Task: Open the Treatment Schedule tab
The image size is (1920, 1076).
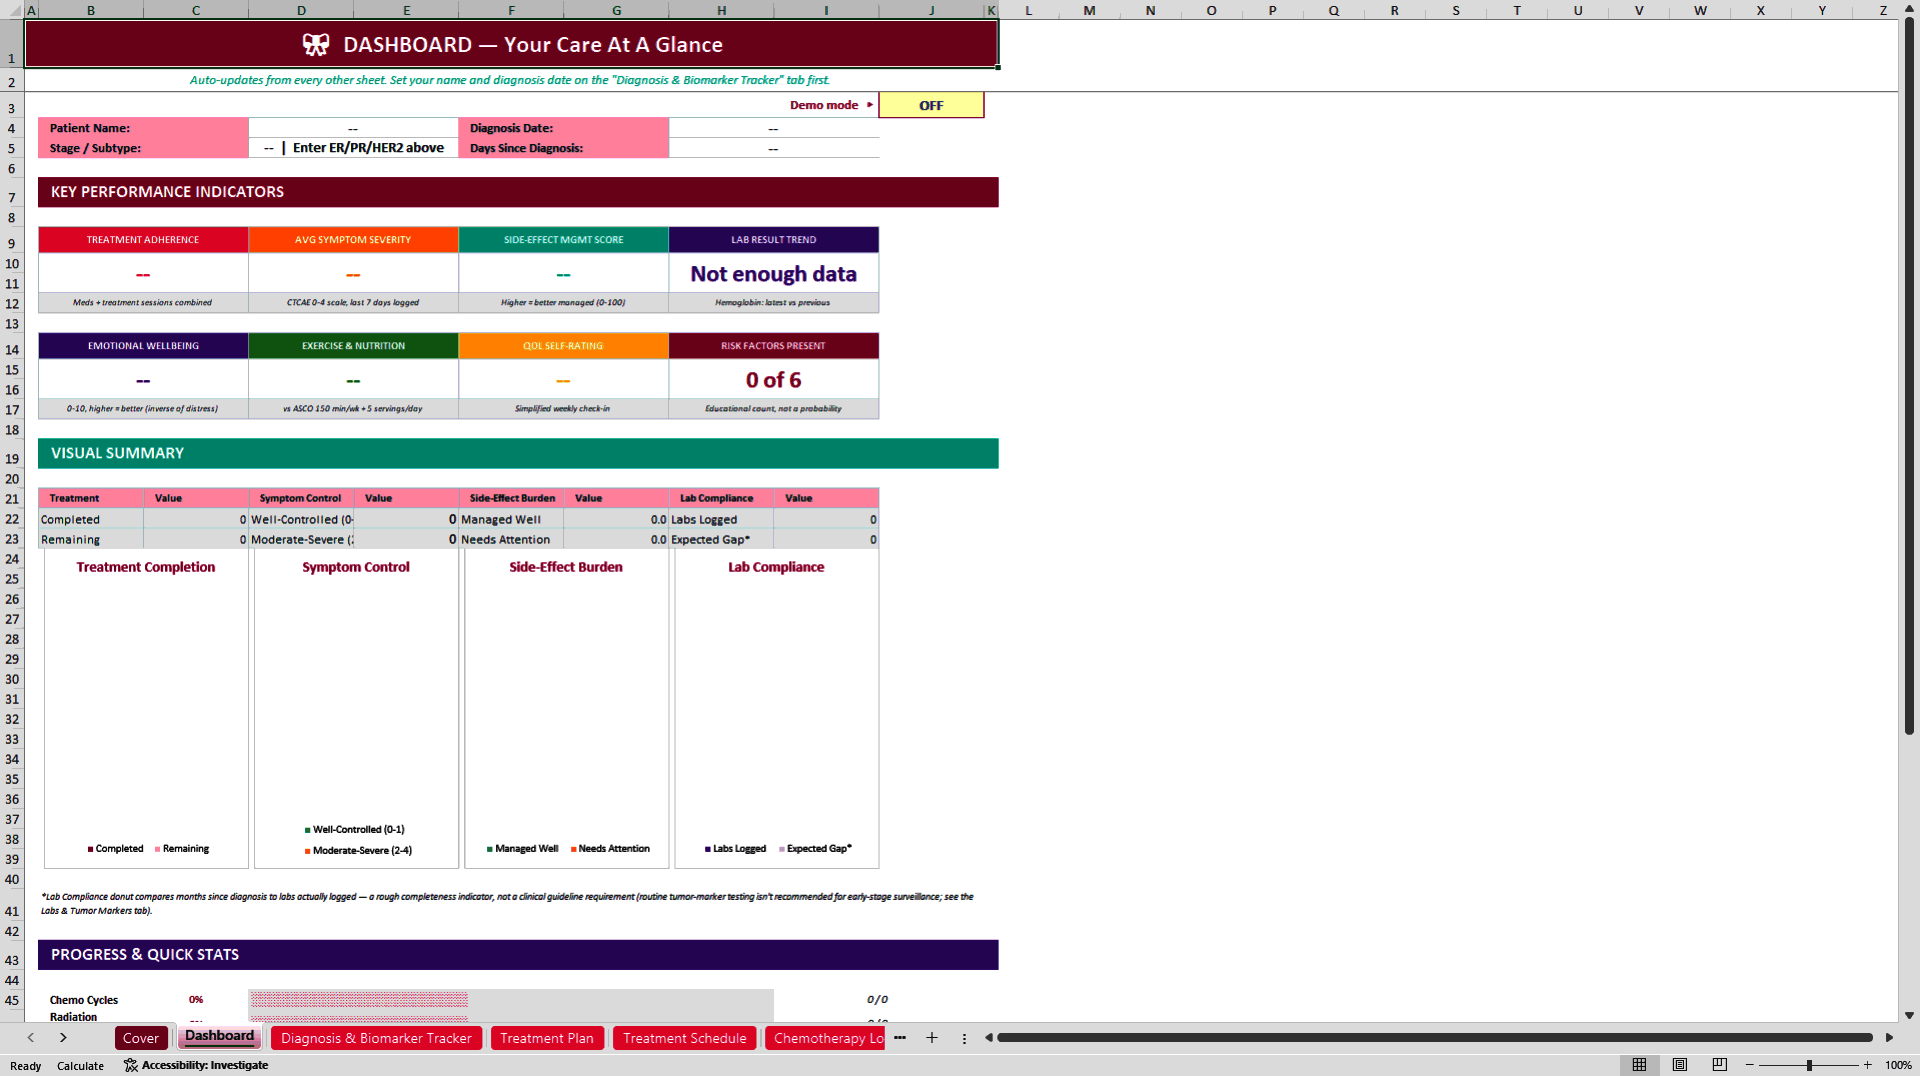Action: tap(685, 1038)
